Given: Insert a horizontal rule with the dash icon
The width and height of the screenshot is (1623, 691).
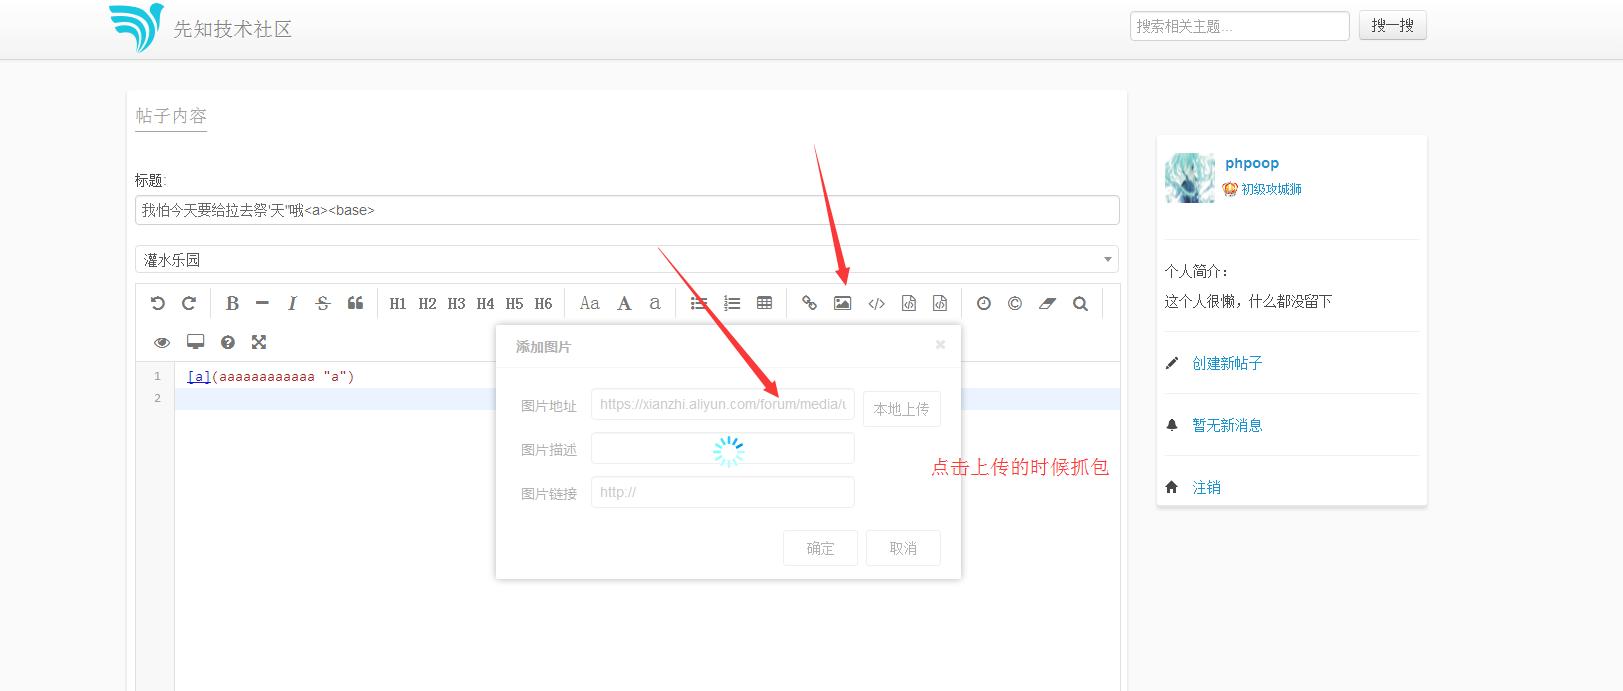Looking at the screenshot, I should point(262,303).
